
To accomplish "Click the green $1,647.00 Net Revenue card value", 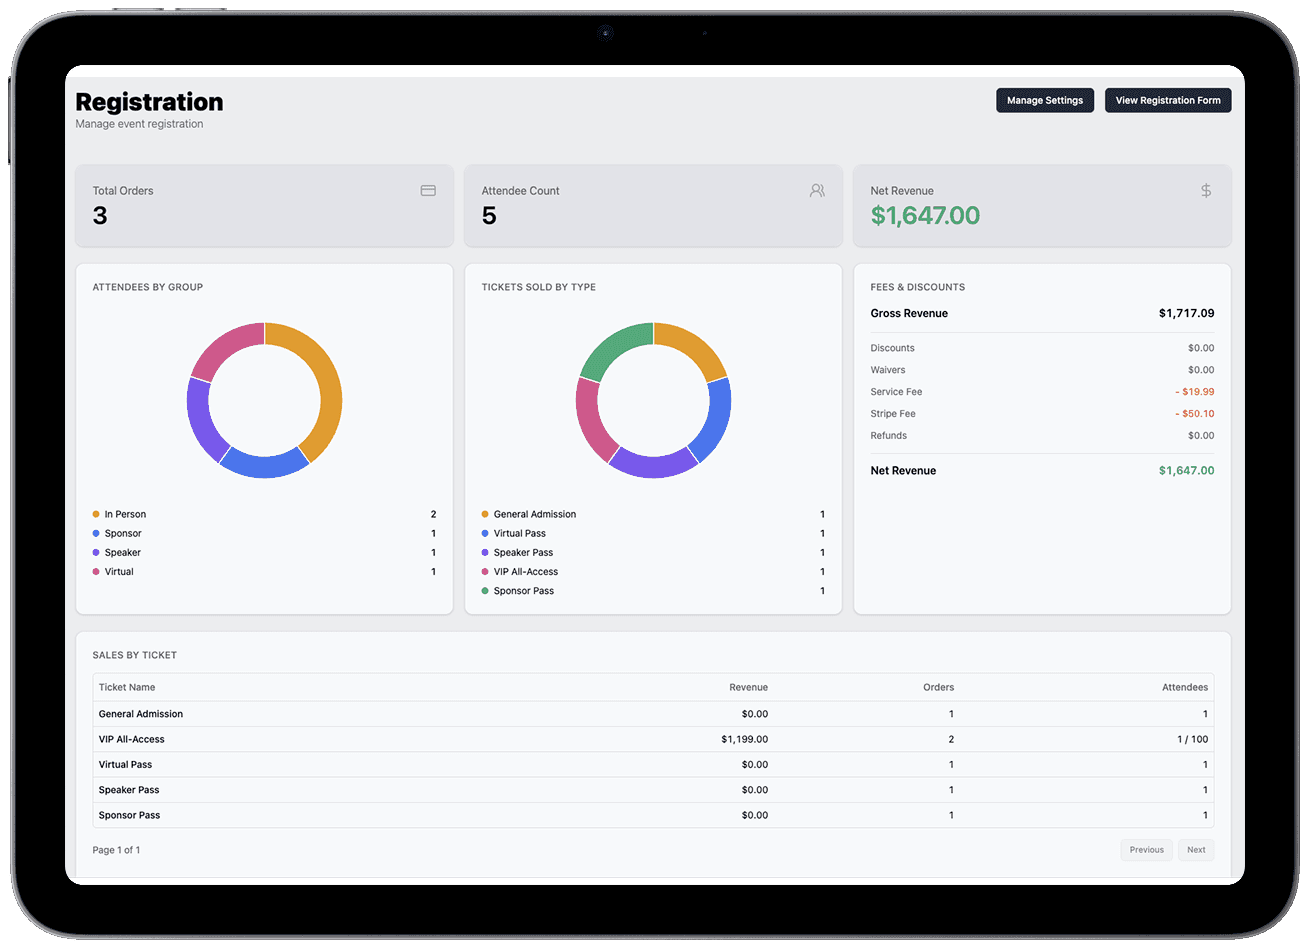I will pos(925,215).
